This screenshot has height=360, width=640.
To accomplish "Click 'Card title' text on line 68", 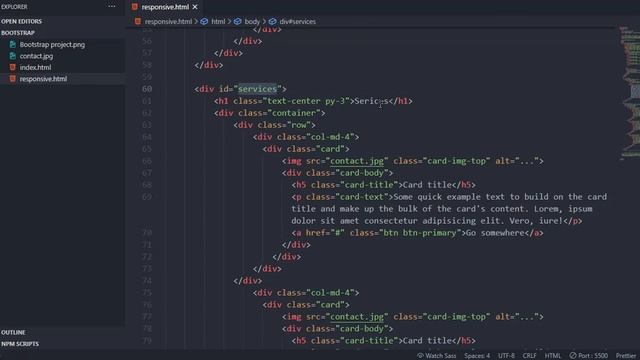I will click(427, 185).
